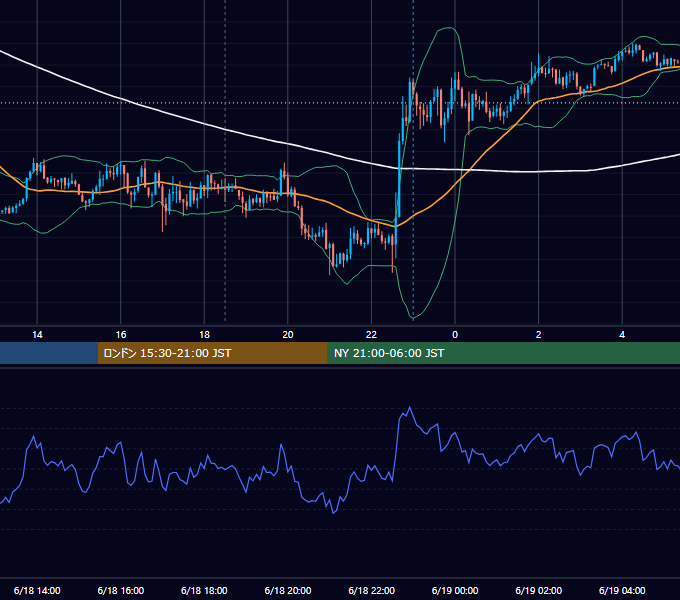Click the 14 hour label on price chart axis

[x=37, y=335]
